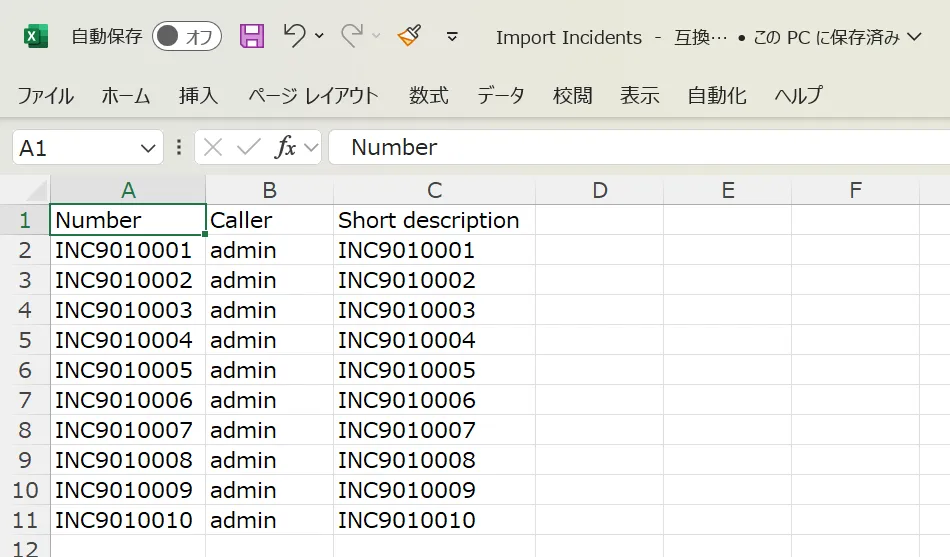This screenshot has height=557, width=950.
Task: Select column F header
Action: [855, 190]
